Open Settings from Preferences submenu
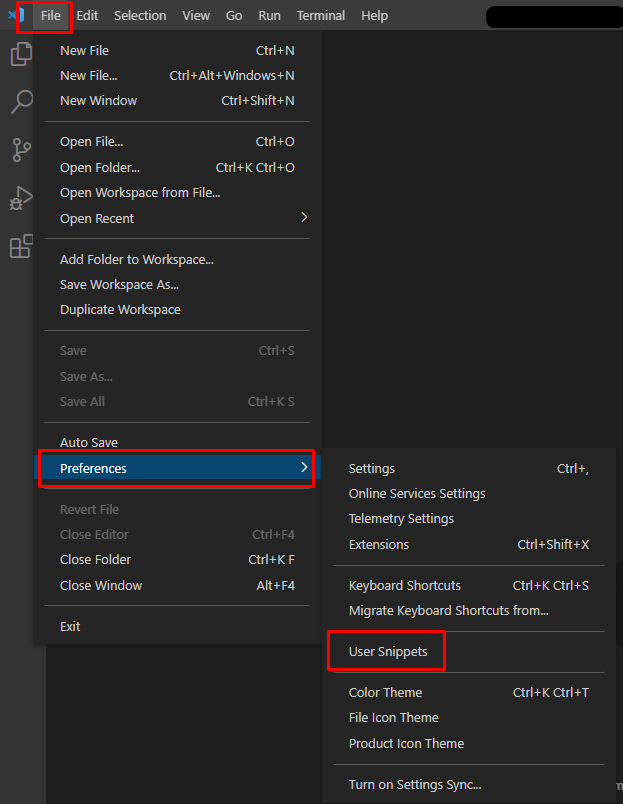 point(469,469)
